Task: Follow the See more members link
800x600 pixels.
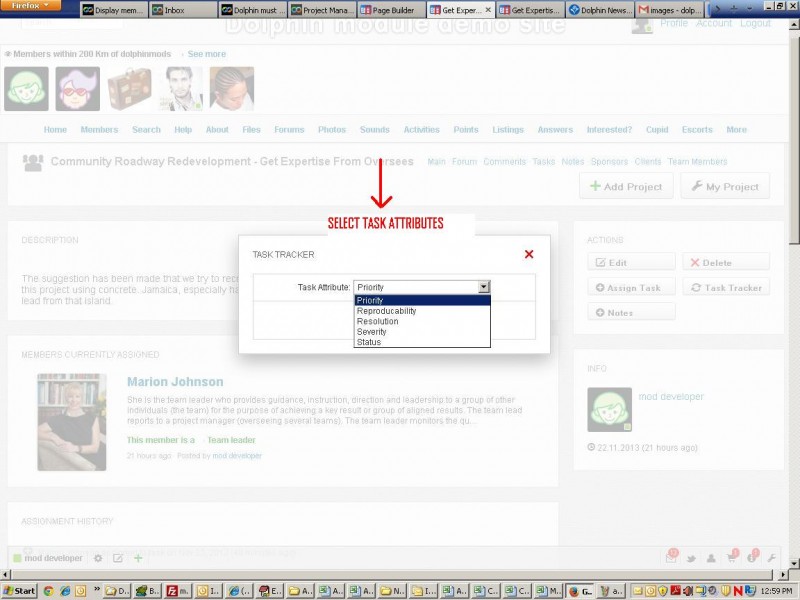Action: coord(206,54)
